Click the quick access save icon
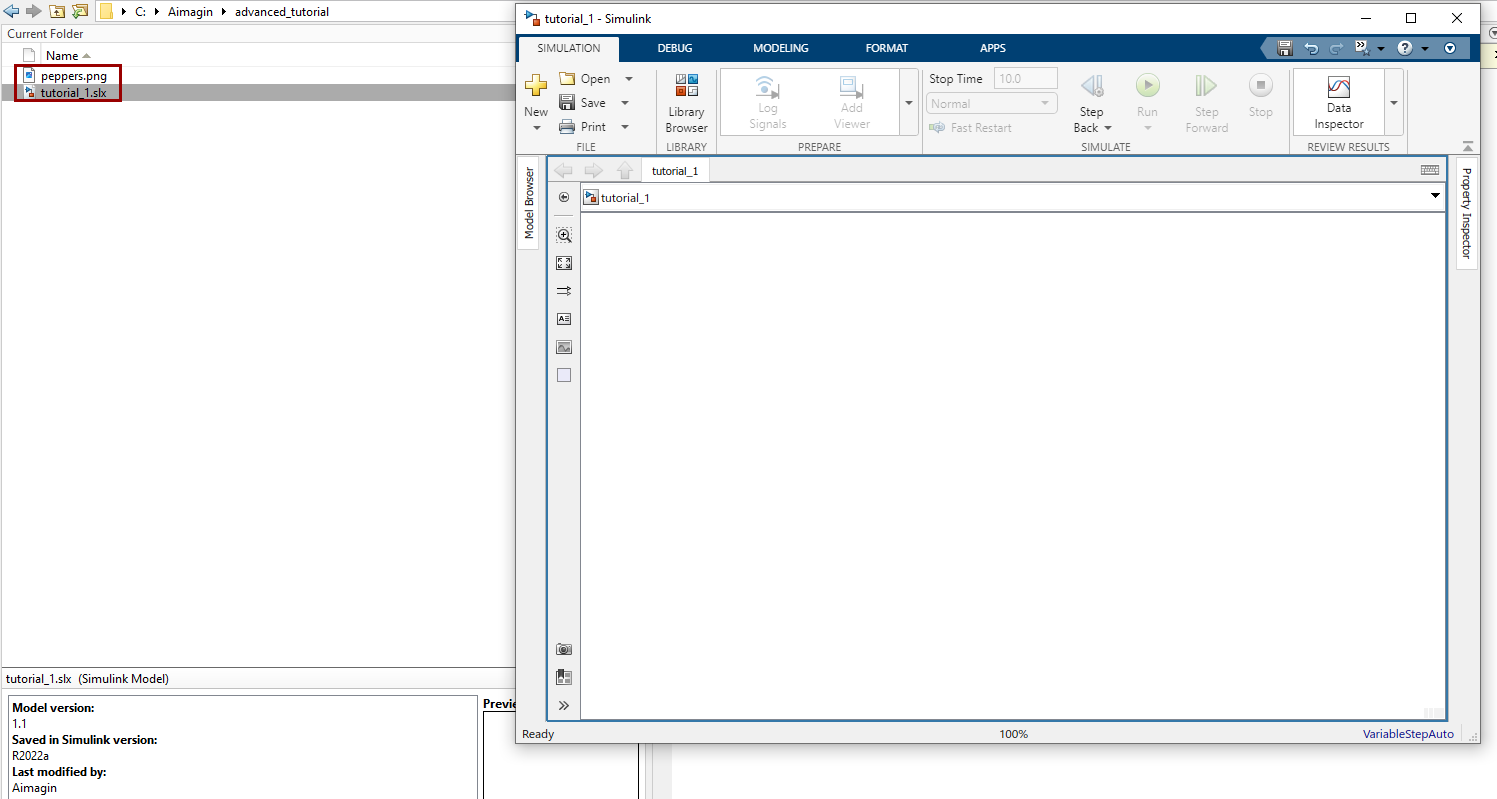The width and height of the screenshot is (1497, 799). (1285, 48)
